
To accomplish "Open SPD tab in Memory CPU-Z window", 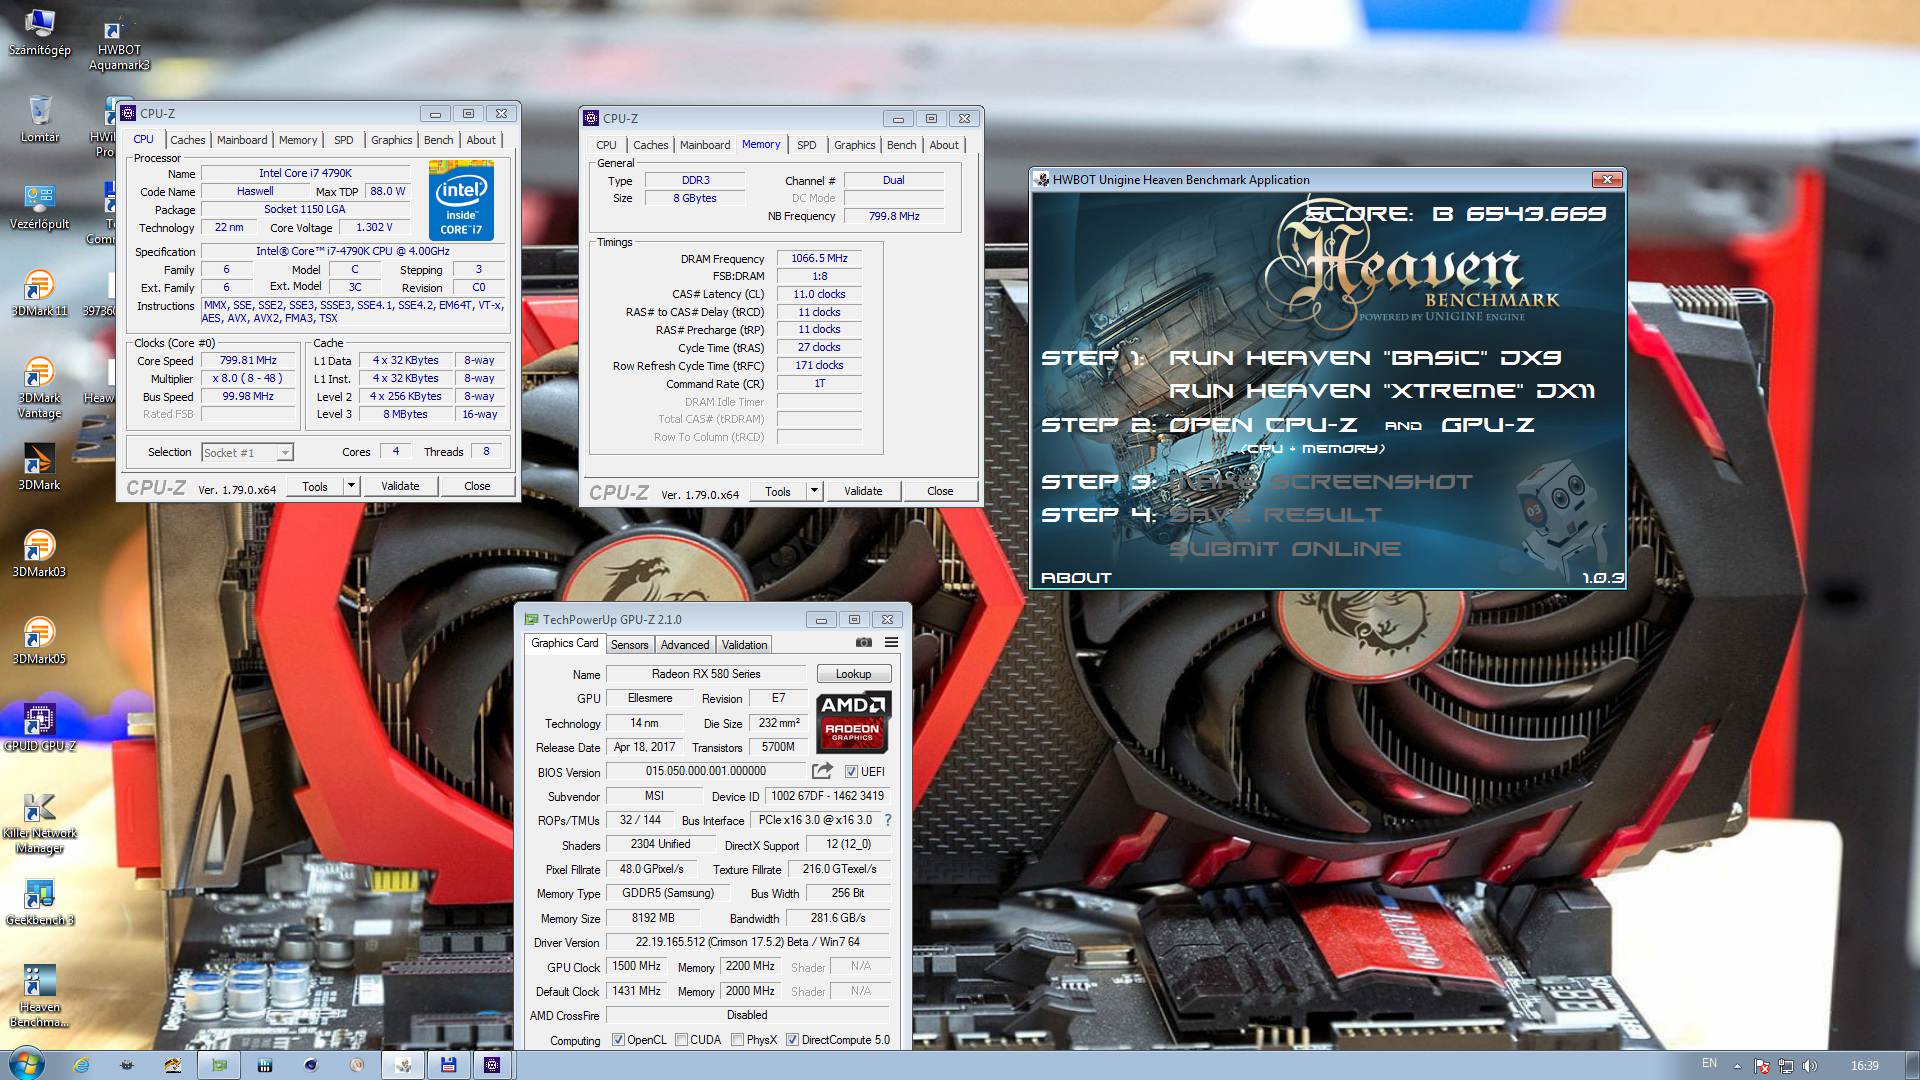I will (806, 145).
